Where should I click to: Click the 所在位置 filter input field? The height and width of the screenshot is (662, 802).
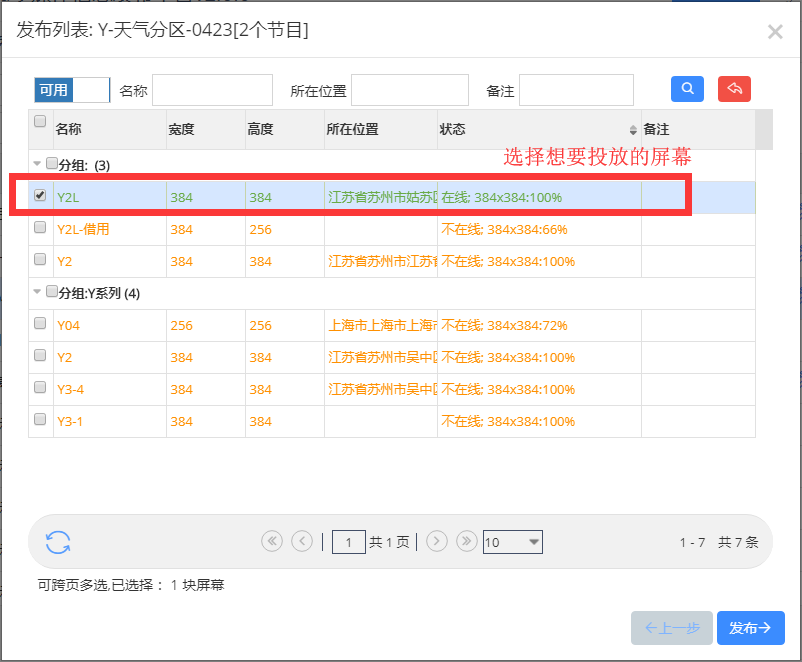point(410,90)
